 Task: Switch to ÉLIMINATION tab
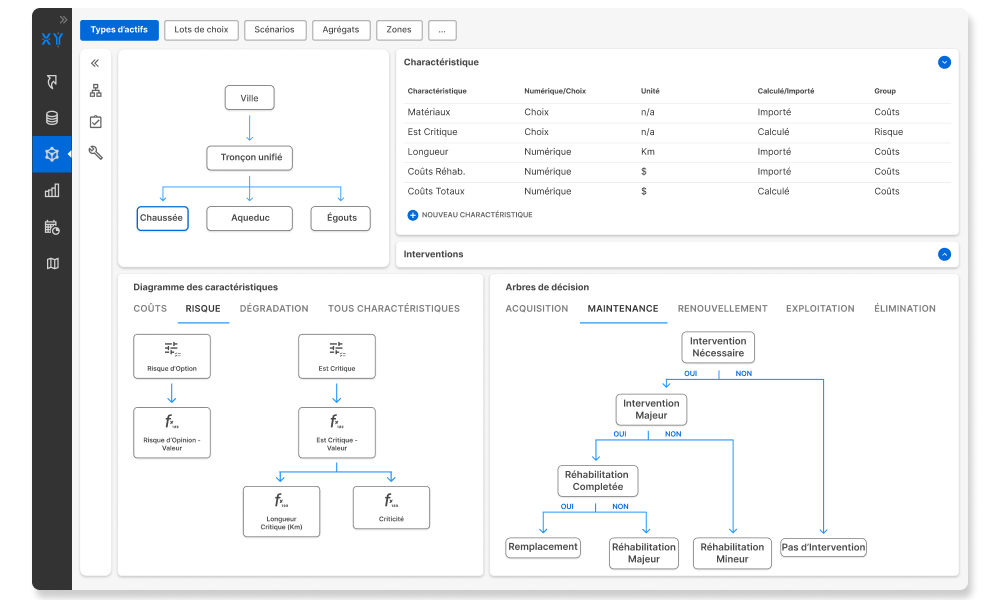point(905,309)
